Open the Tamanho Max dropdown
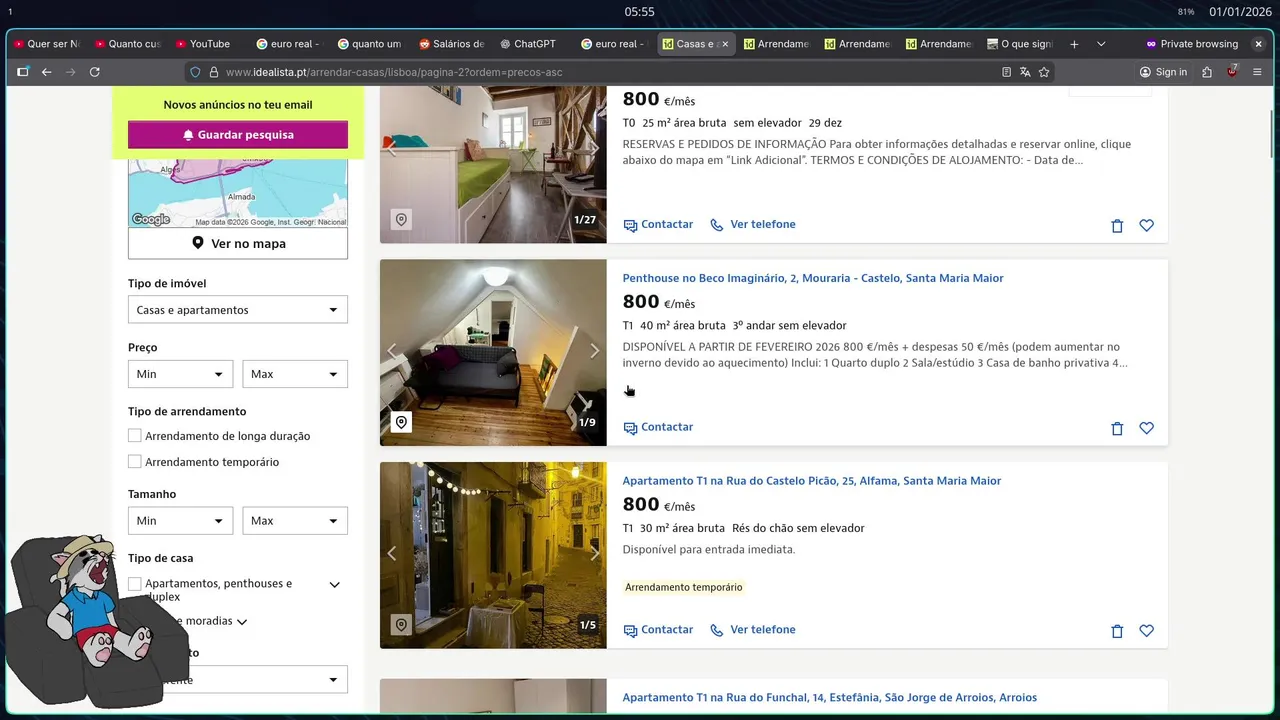Screen dimensions: 1280x720 [295, 521]
